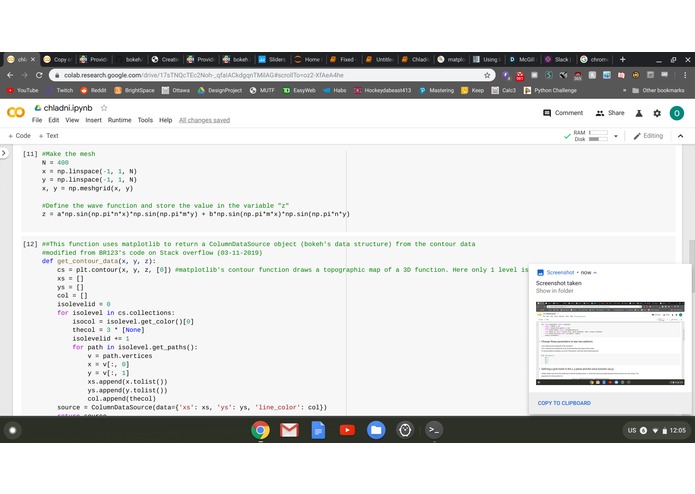Open Chrome from the shelf
Image resolution: width=695 pixels, height=494 pixels.
point(261,430)
